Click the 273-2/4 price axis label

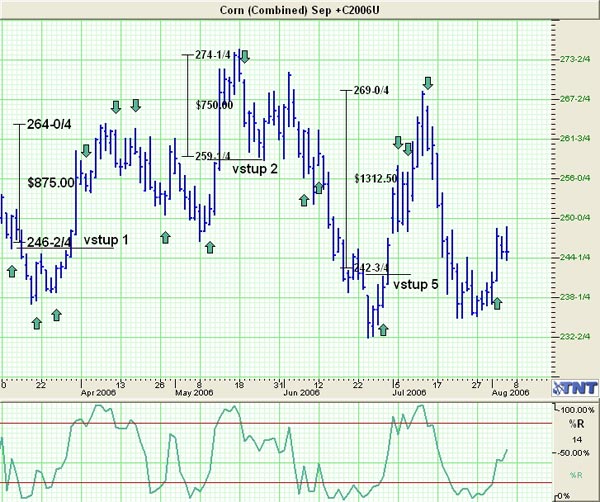point(575,59)
